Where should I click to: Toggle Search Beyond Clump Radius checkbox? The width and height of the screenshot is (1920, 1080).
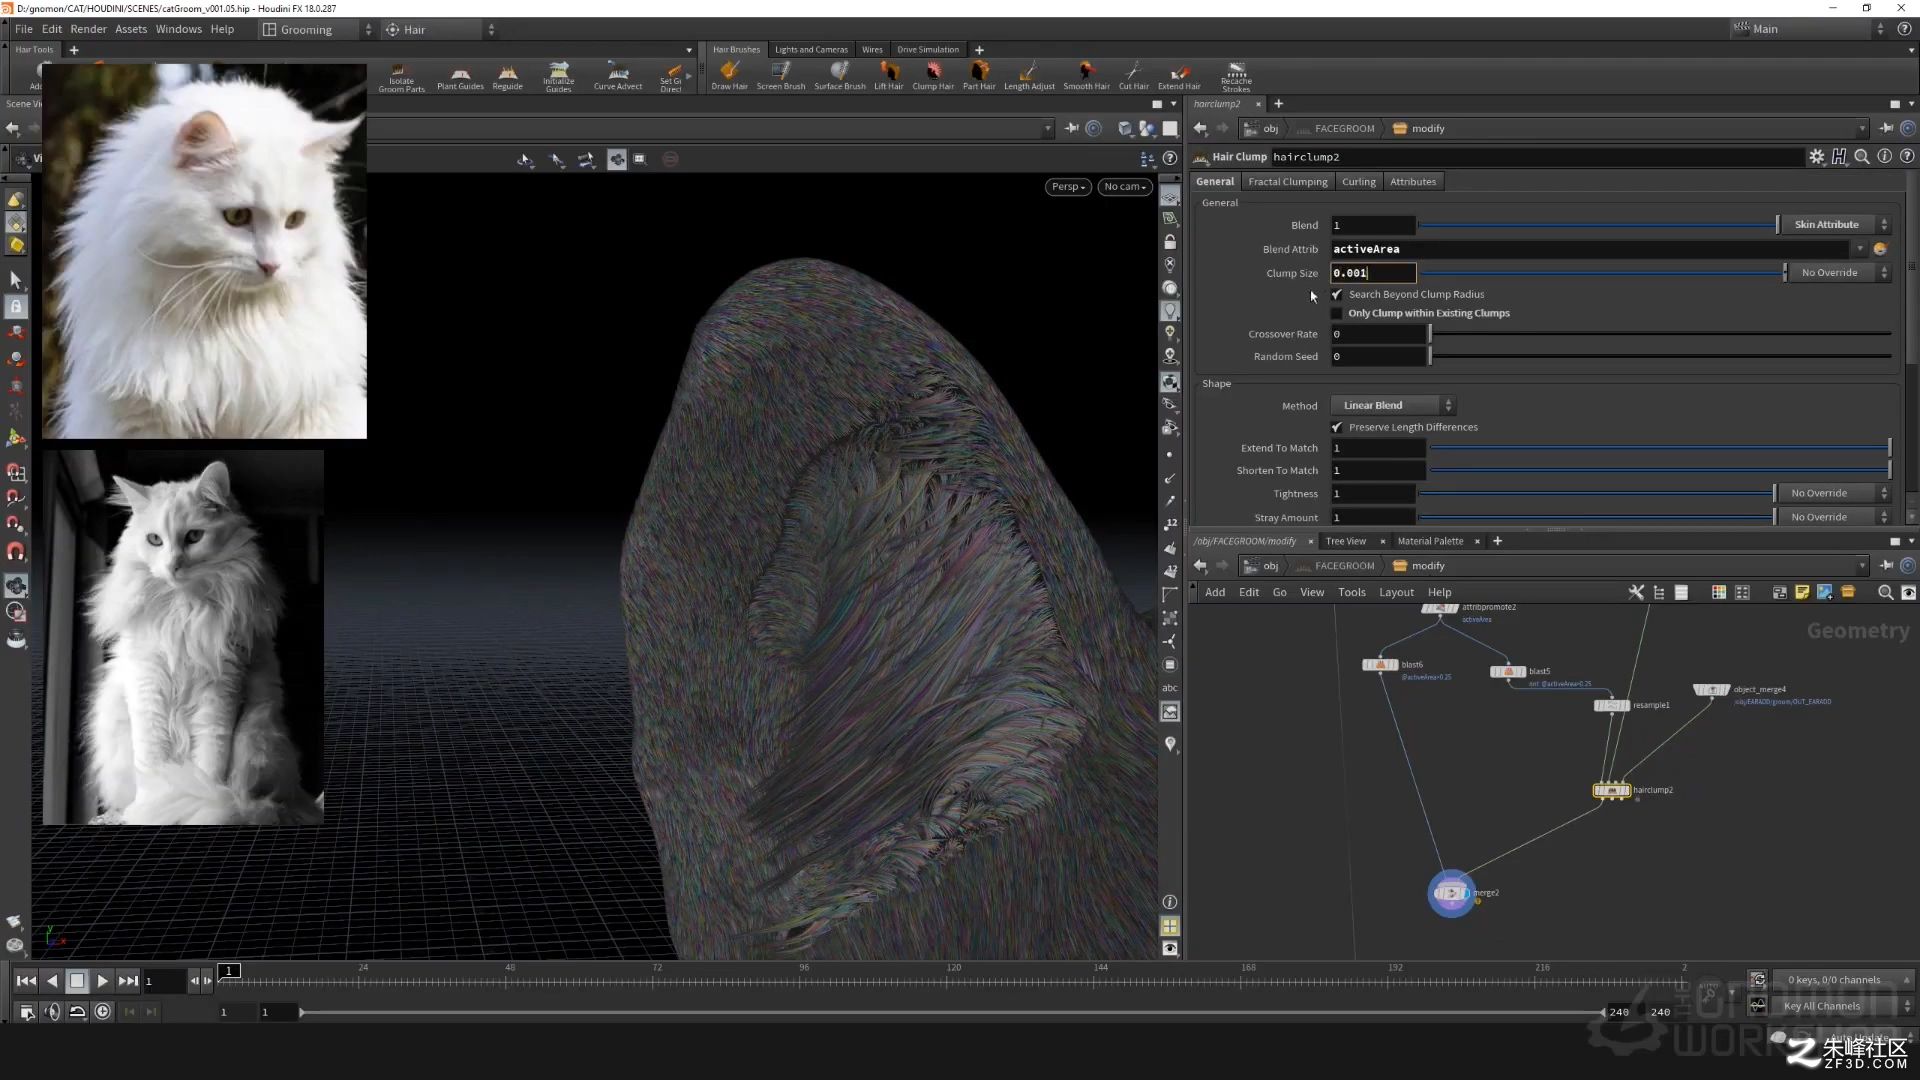click(x=1337, y=295)
